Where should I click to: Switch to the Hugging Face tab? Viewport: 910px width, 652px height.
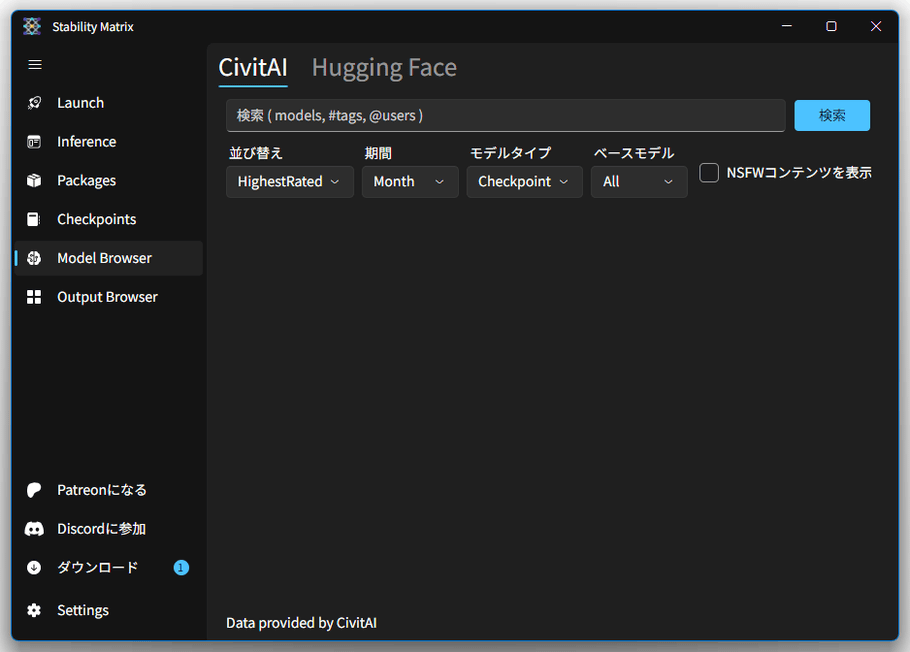pyautogui.click(x=384, y=68)
